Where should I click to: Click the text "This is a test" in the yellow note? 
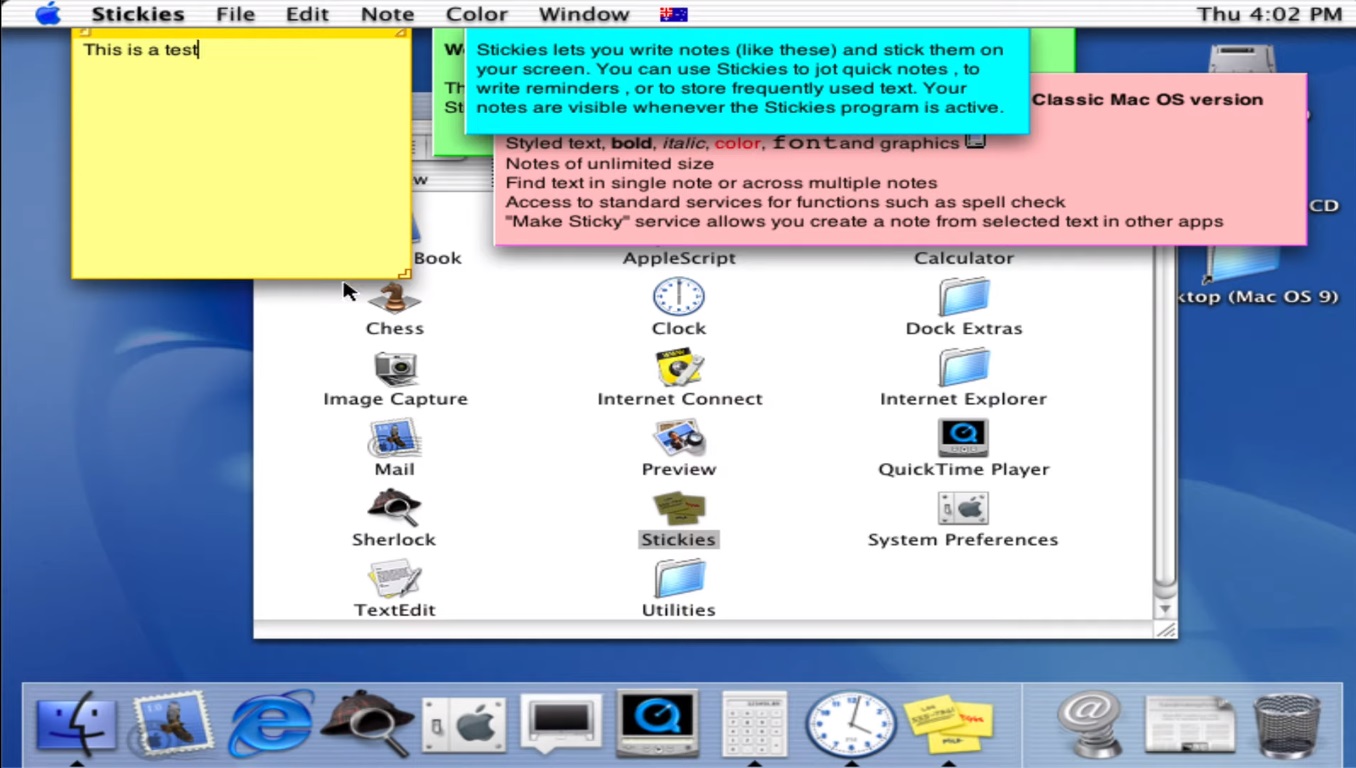(x=140, y=49)
